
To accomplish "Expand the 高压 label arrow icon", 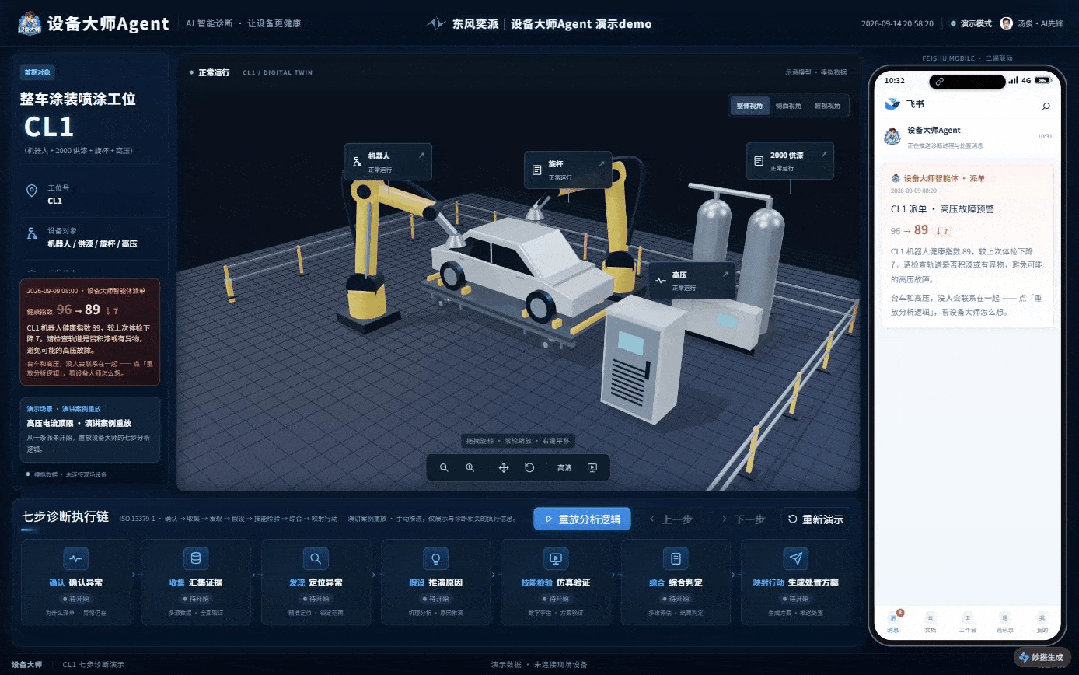I will [725, 274].
